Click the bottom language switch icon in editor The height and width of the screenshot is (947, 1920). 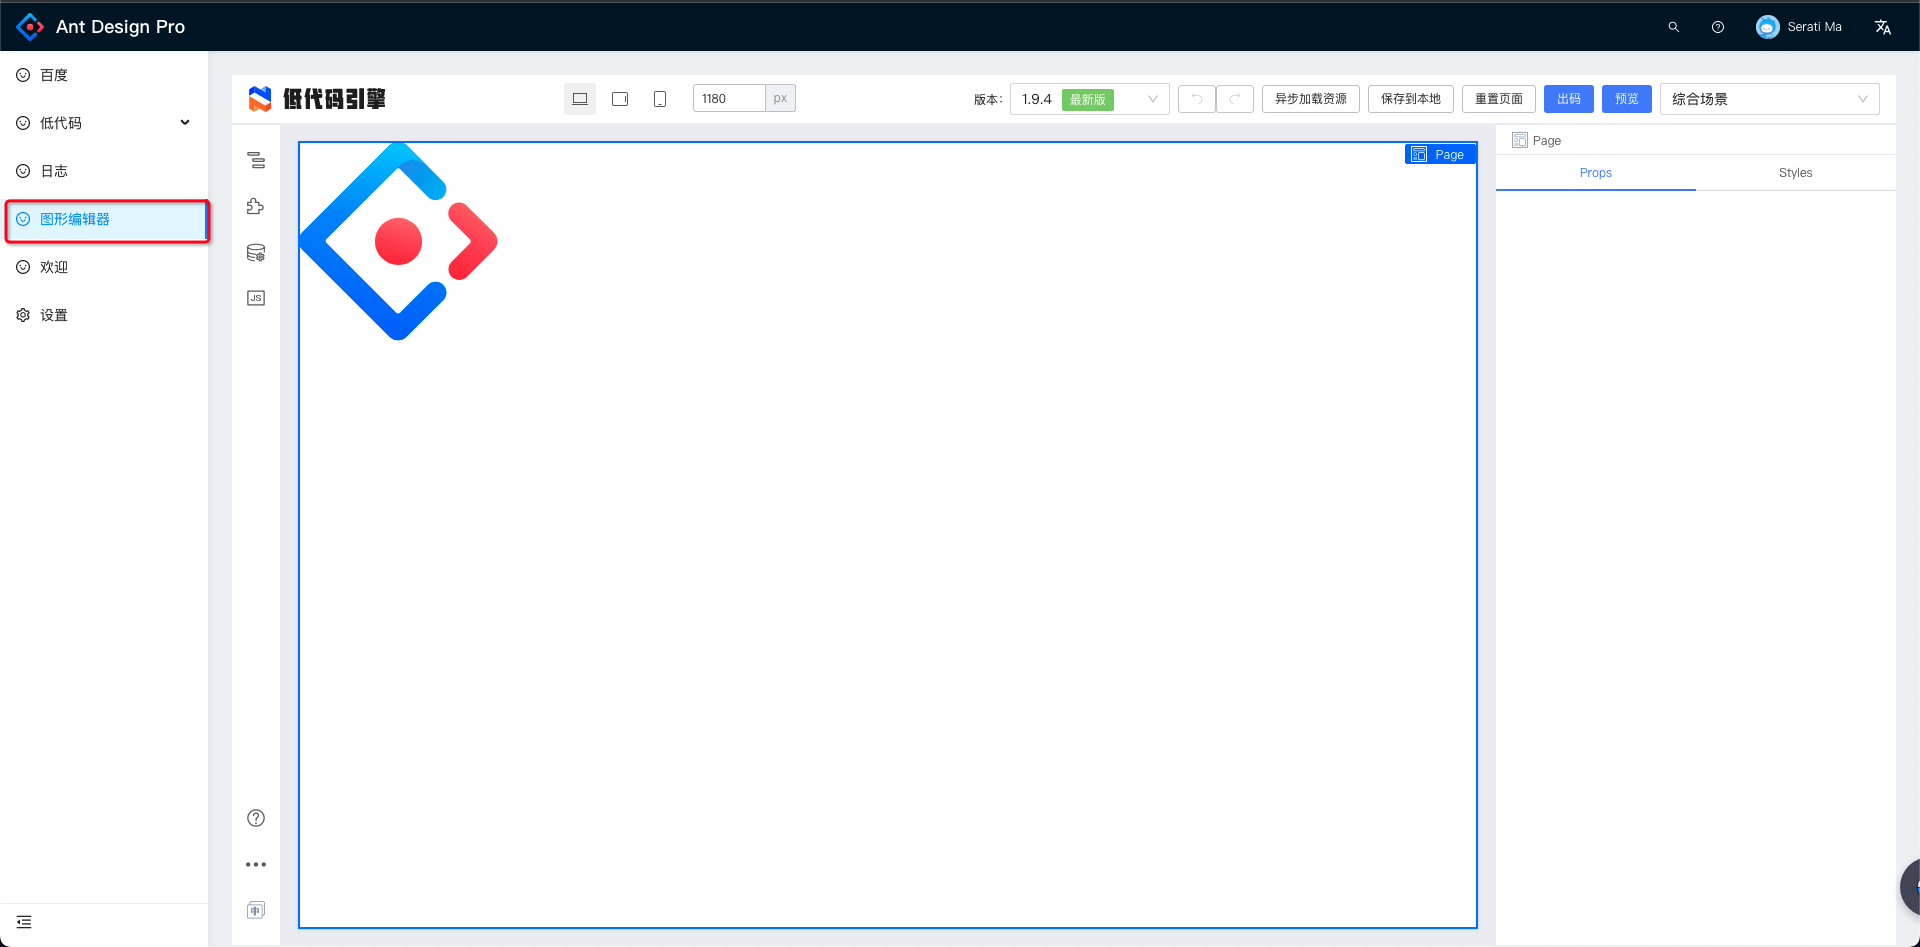(256, 910)
